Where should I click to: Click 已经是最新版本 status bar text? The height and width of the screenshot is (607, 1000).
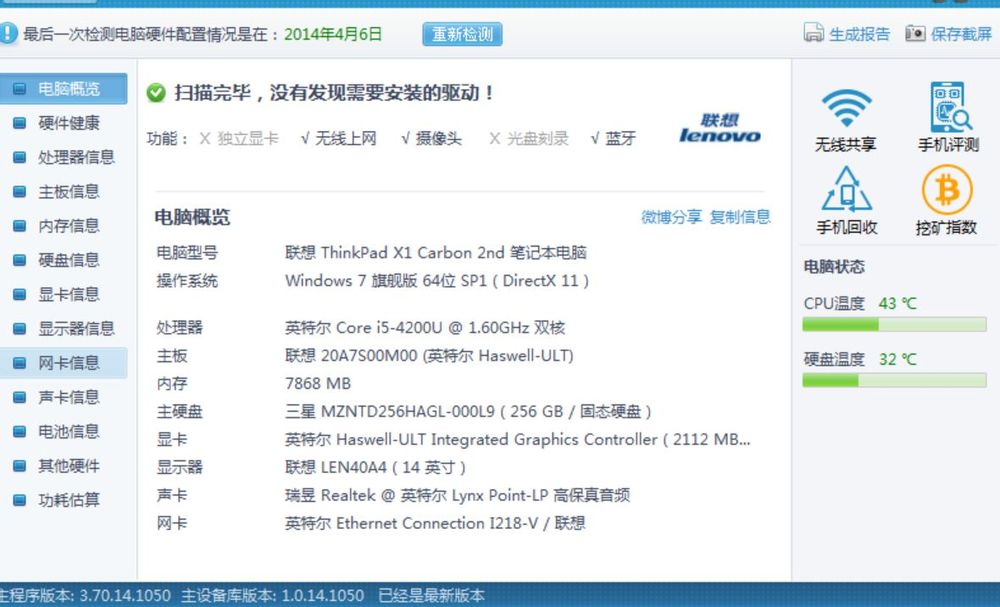pyautogui.click(x=431, y=596)
